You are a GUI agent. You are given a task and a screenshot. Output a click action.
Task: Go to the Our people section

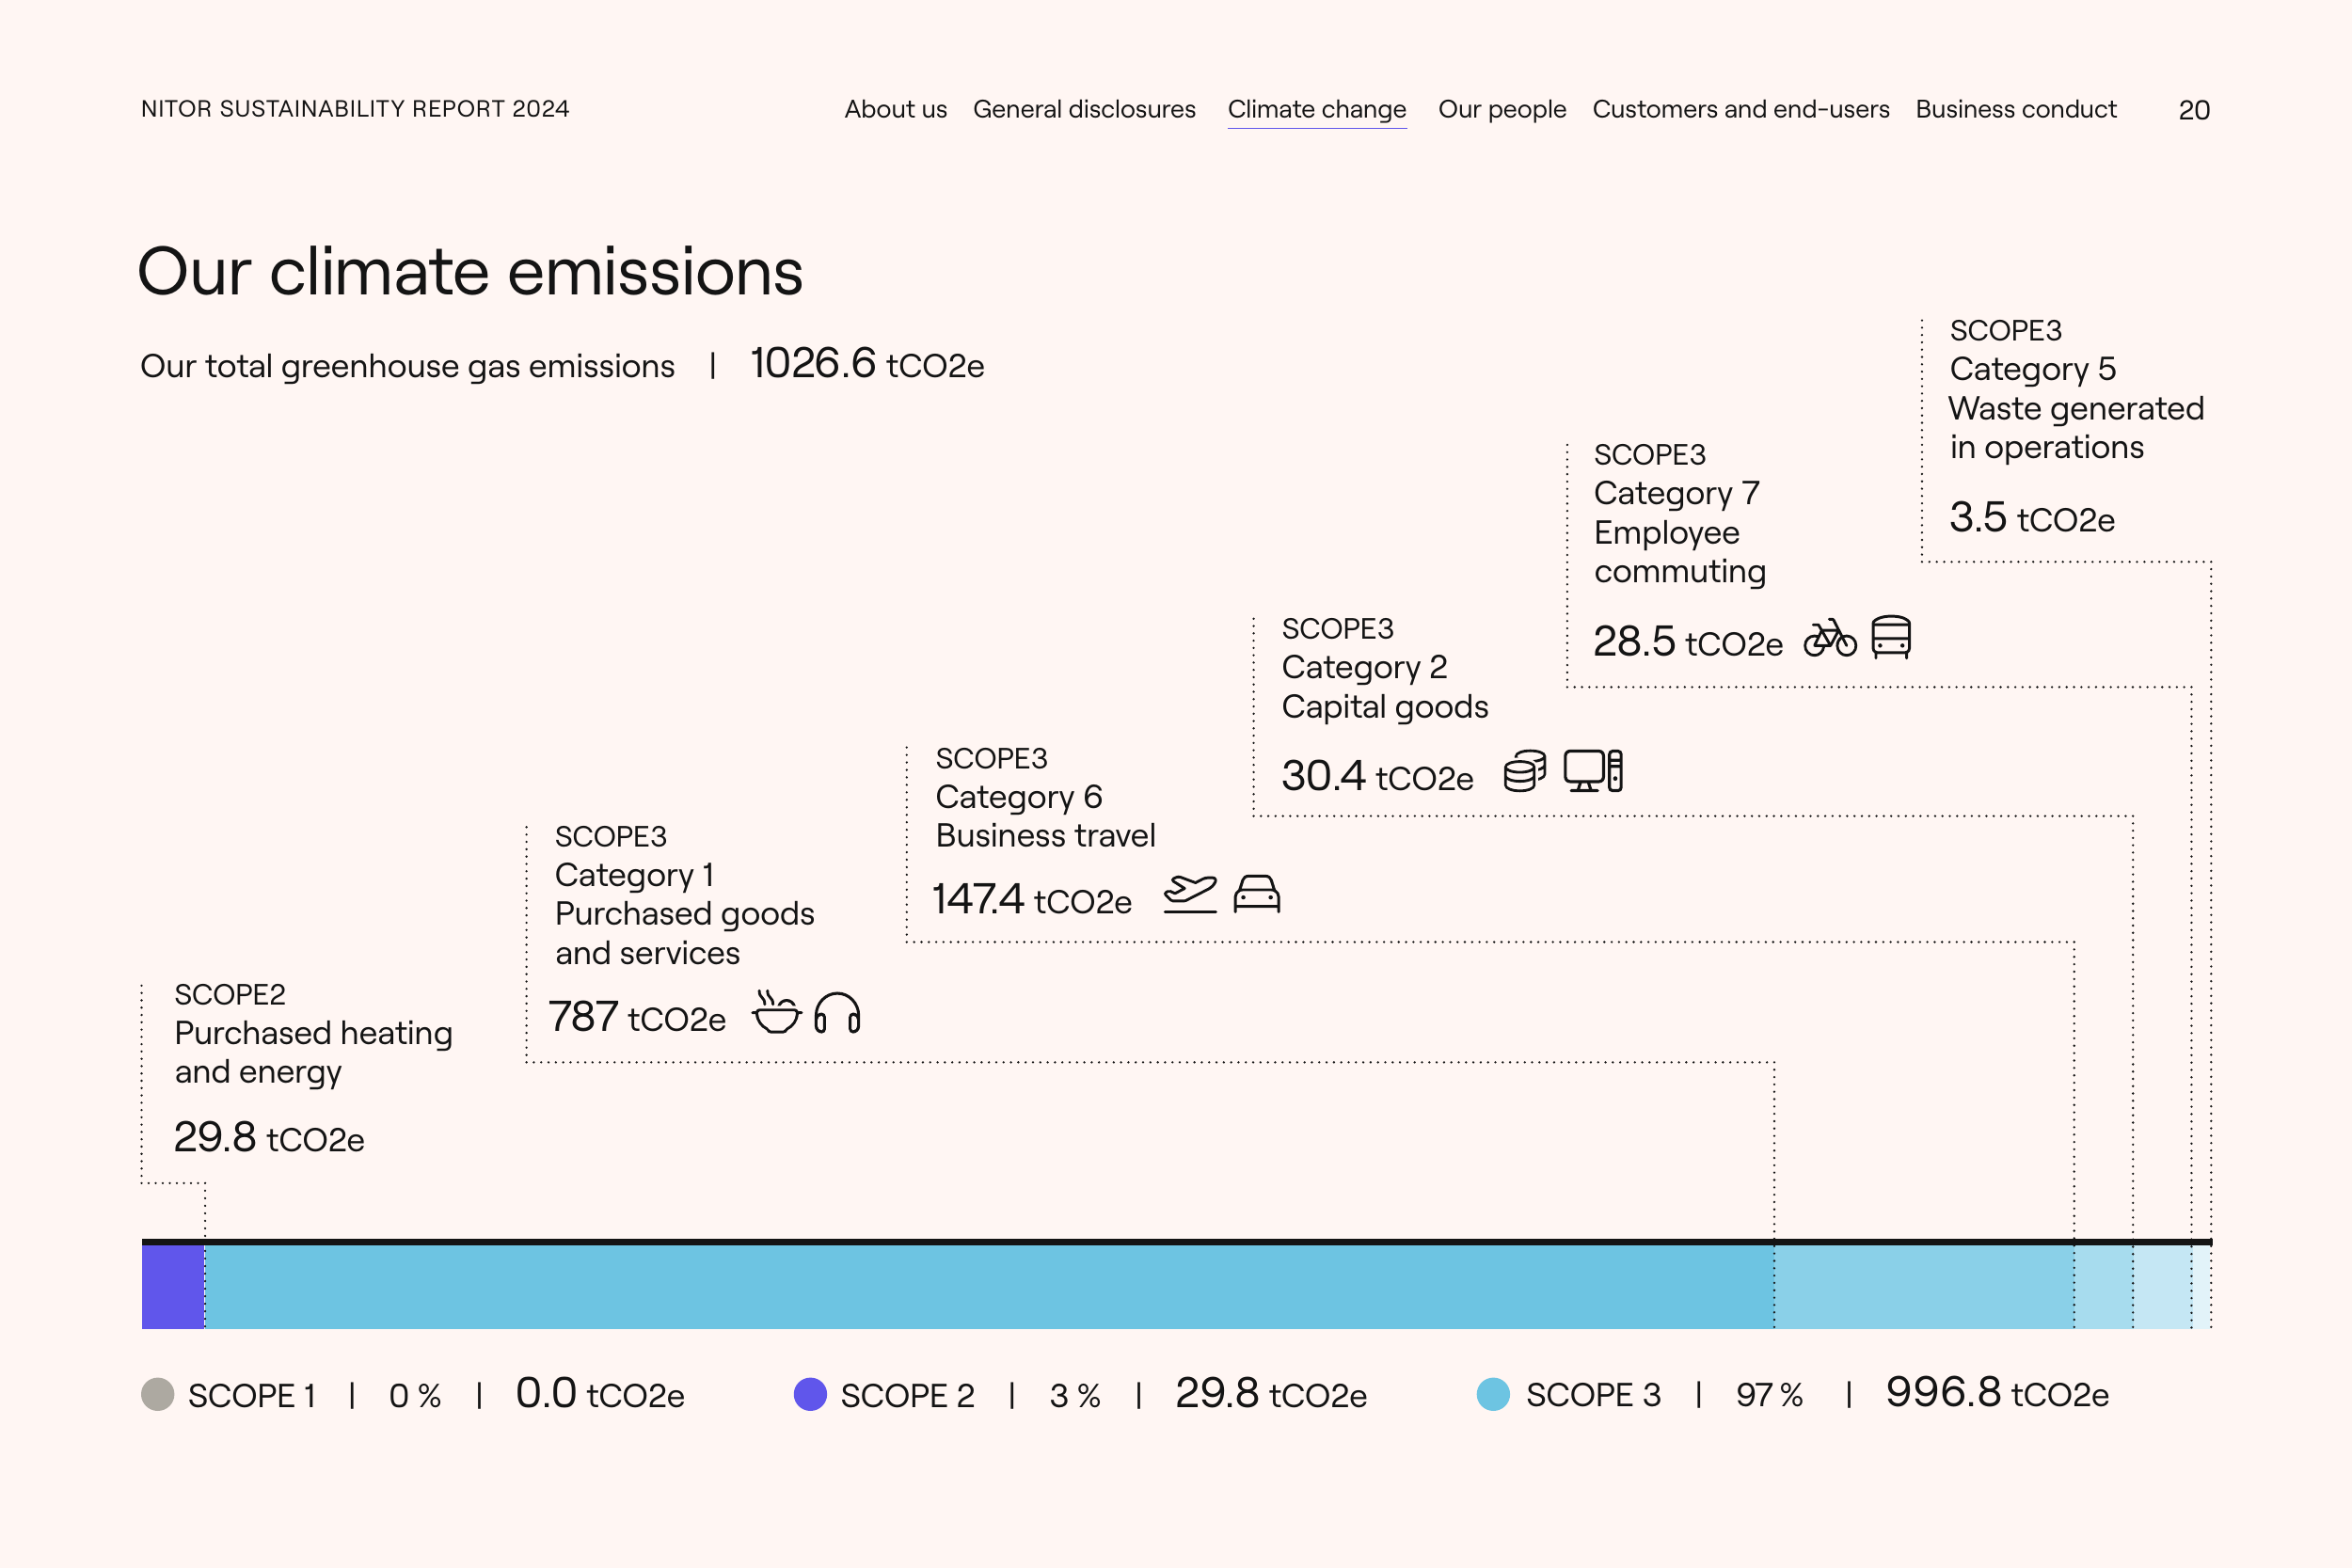tap(1502, 110)
